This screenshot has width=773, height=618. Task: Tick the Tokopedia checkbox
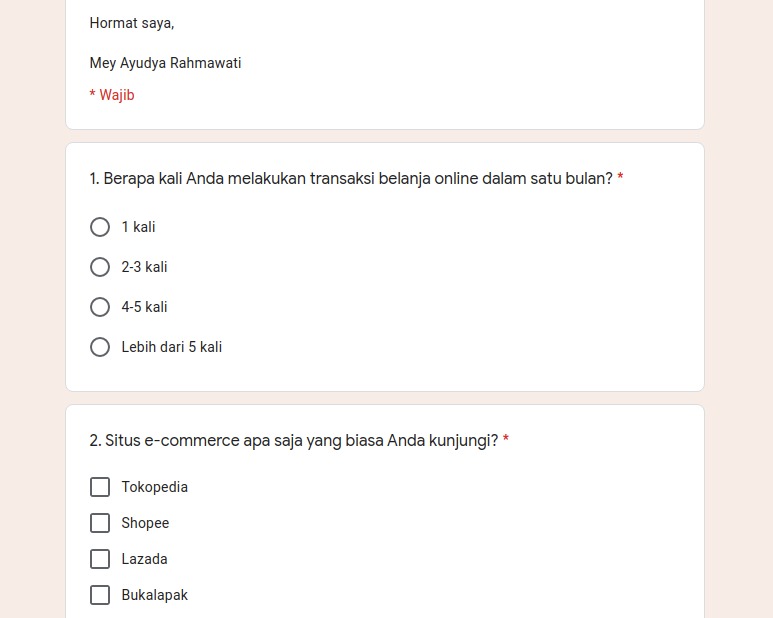100,487
